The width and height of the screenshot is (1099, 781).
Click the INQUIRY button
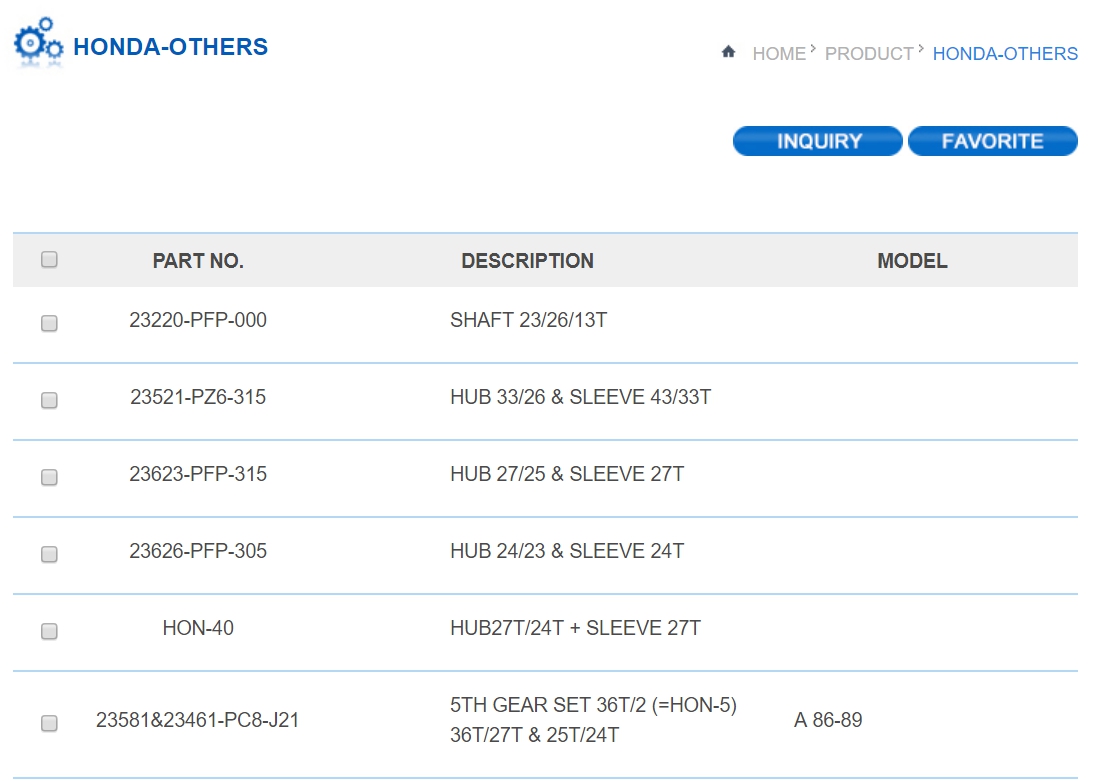point(818,141)
